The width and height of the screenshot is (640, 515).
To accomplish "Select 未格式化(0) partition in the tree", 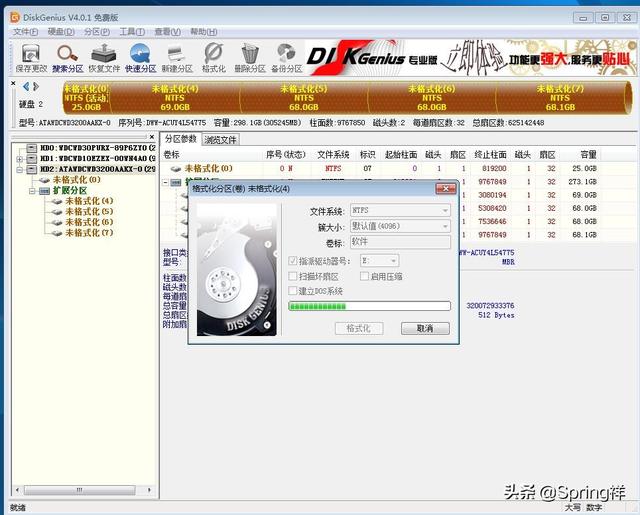I will [x=76, y=180].
